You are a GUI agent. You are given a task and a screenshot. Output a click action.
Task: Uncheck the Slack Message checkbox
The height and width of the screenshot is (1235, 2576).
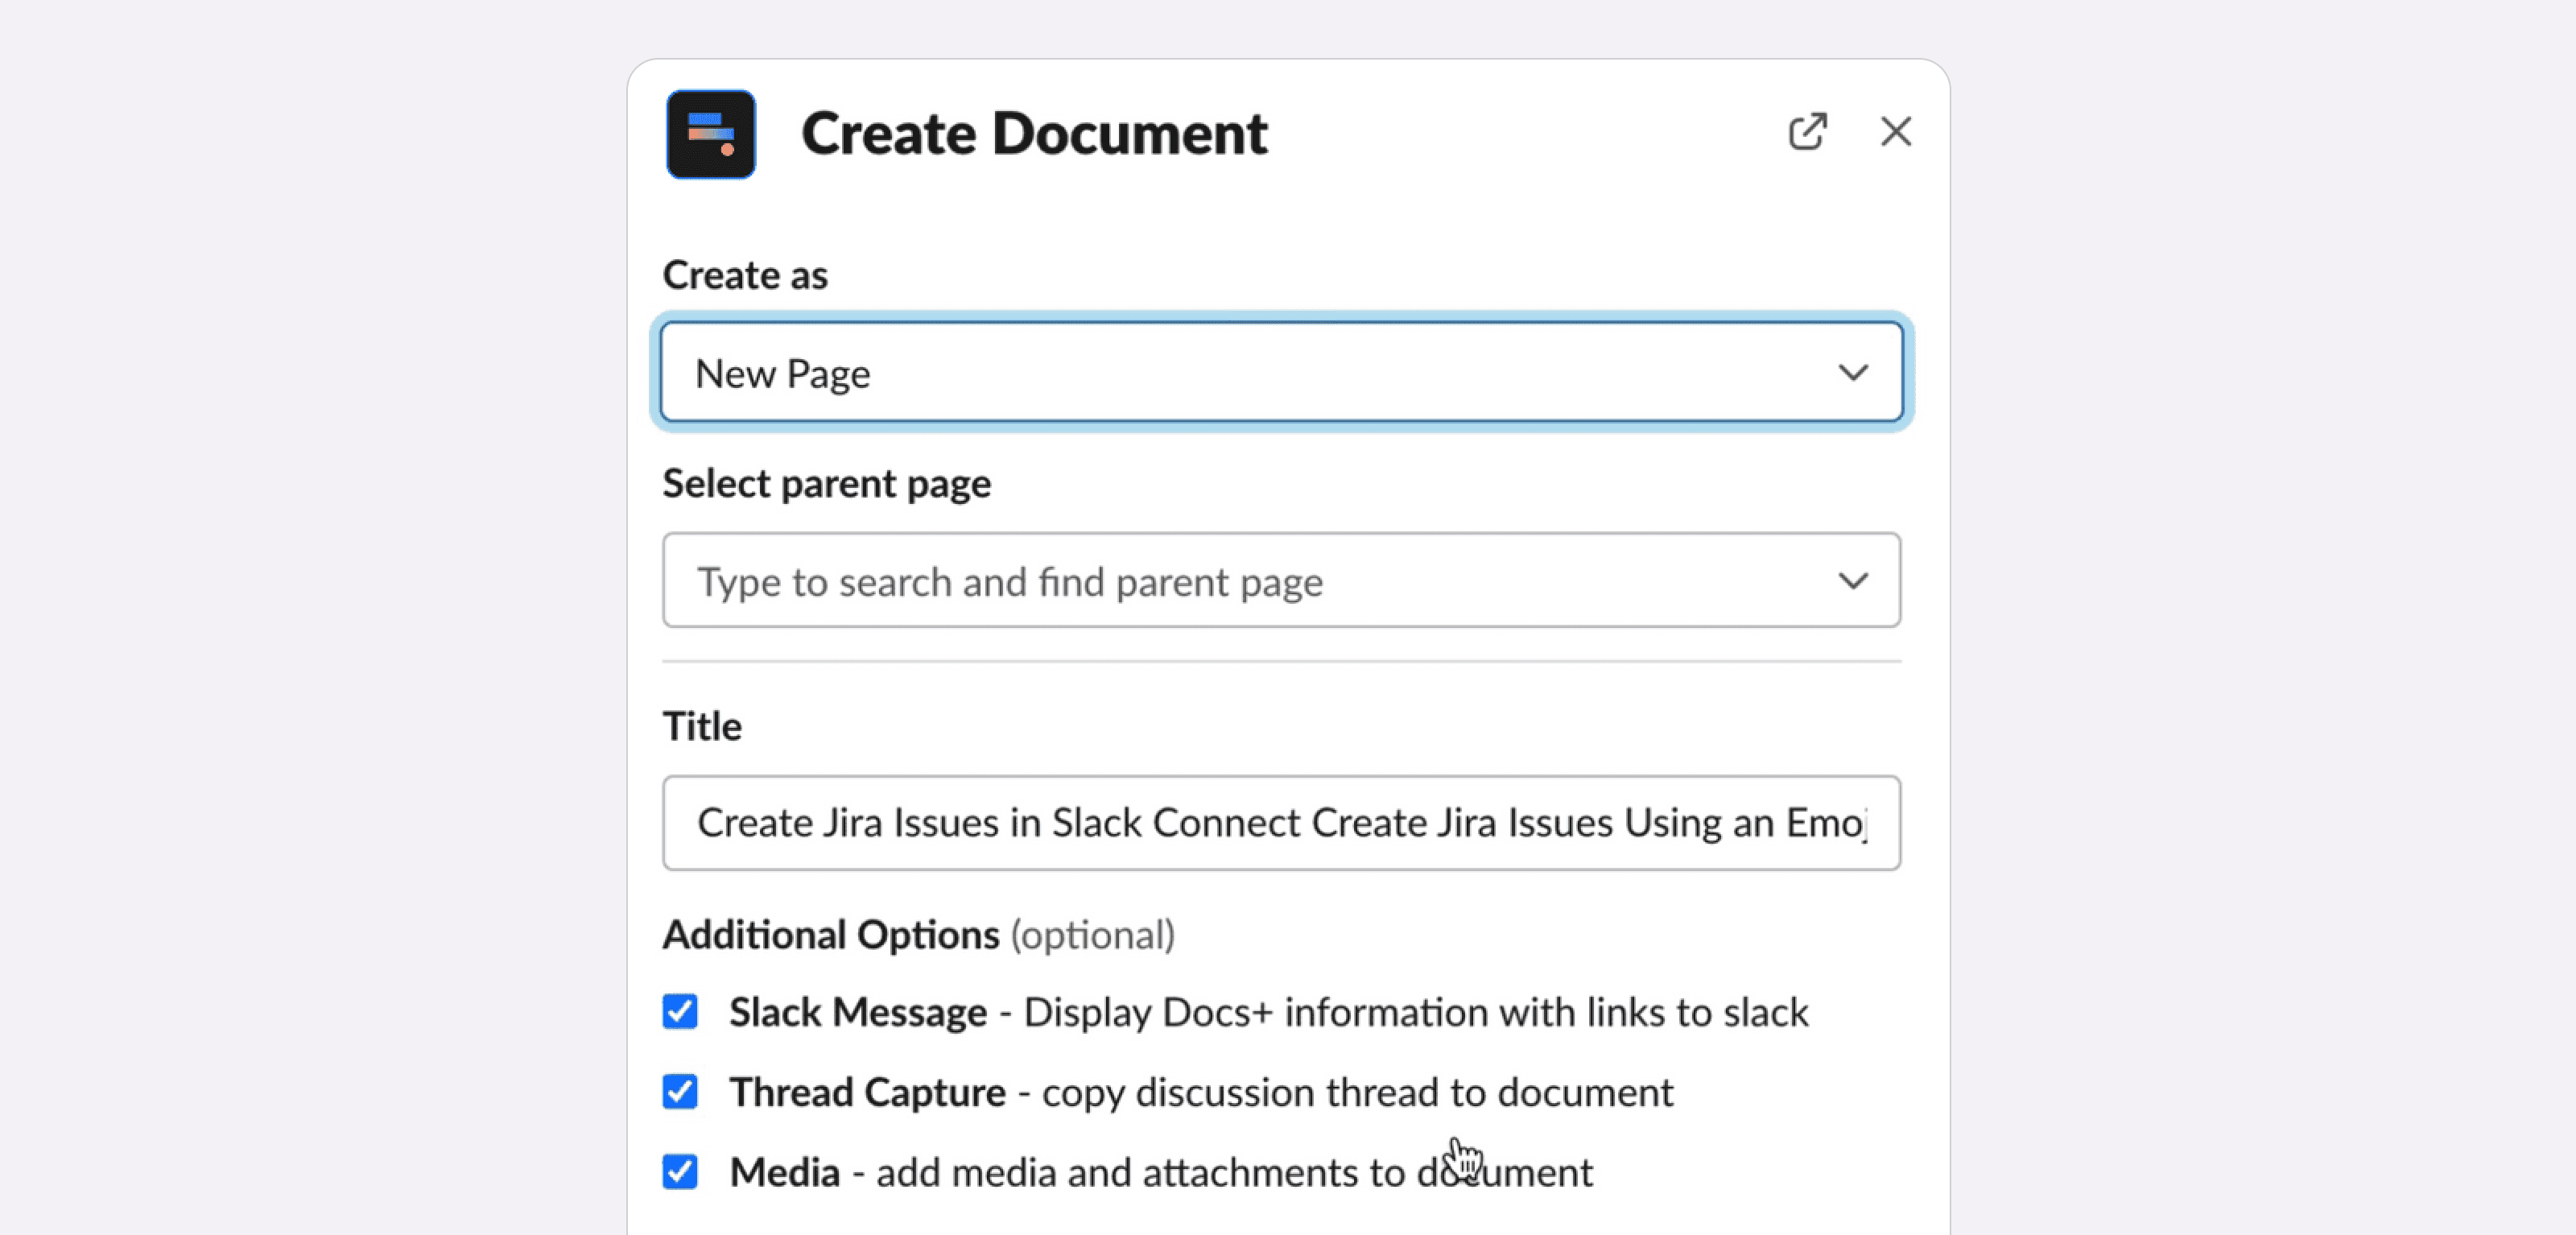(x=680, y=1012)
